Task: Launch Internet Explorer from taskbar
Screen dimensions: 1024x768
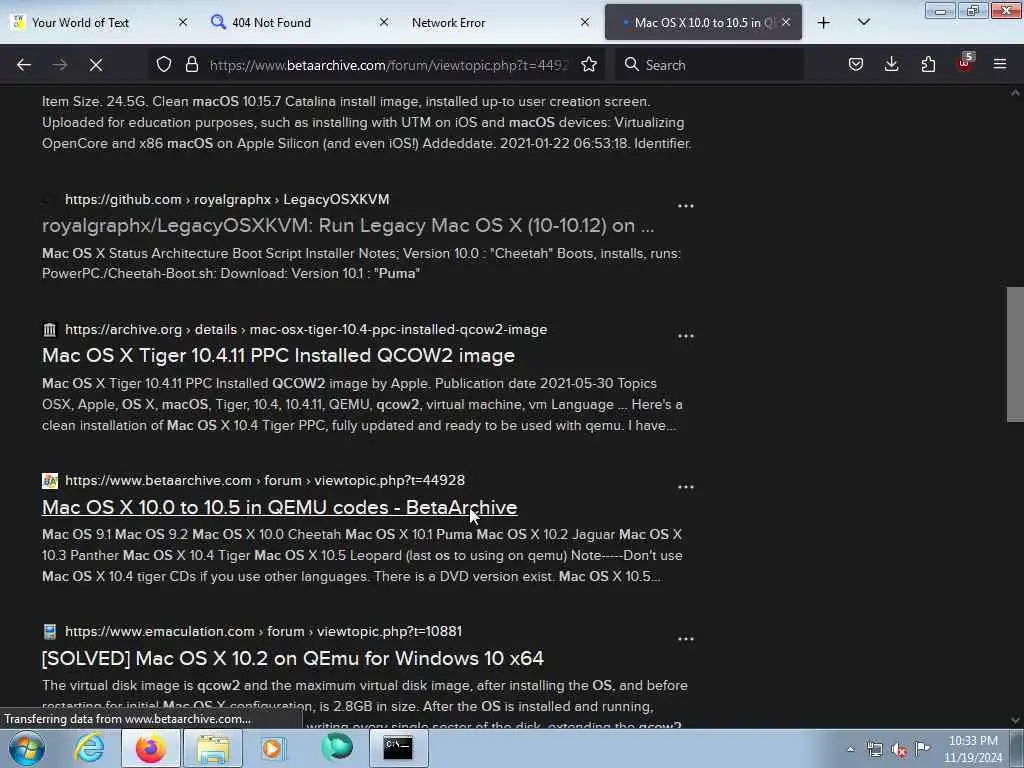Action: 89,748
